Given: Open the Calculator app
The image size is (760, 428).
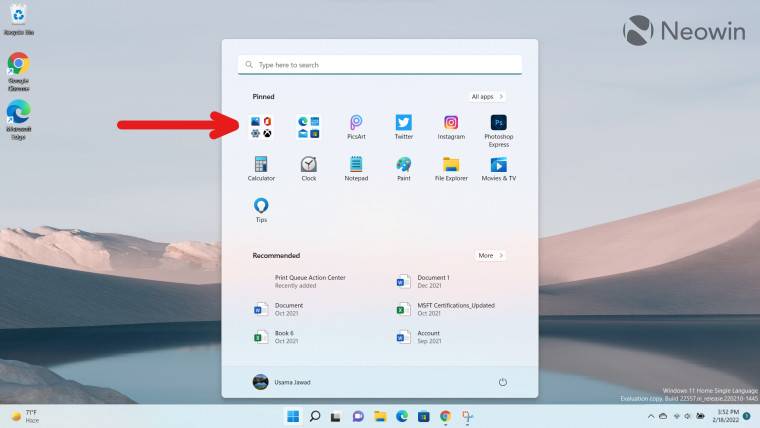Looking at the screenshot, I should pyautogui.click(x=261, y=169).
